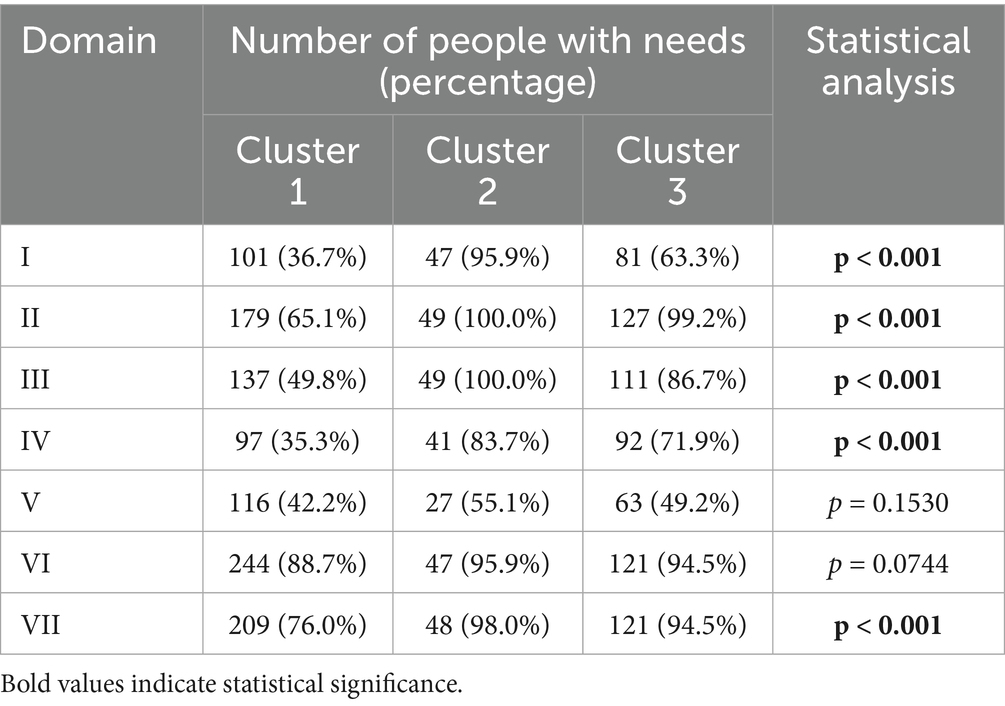Click the Cluster 1 column header
This screenshot has width=1005, height=706.
[297, 170]
